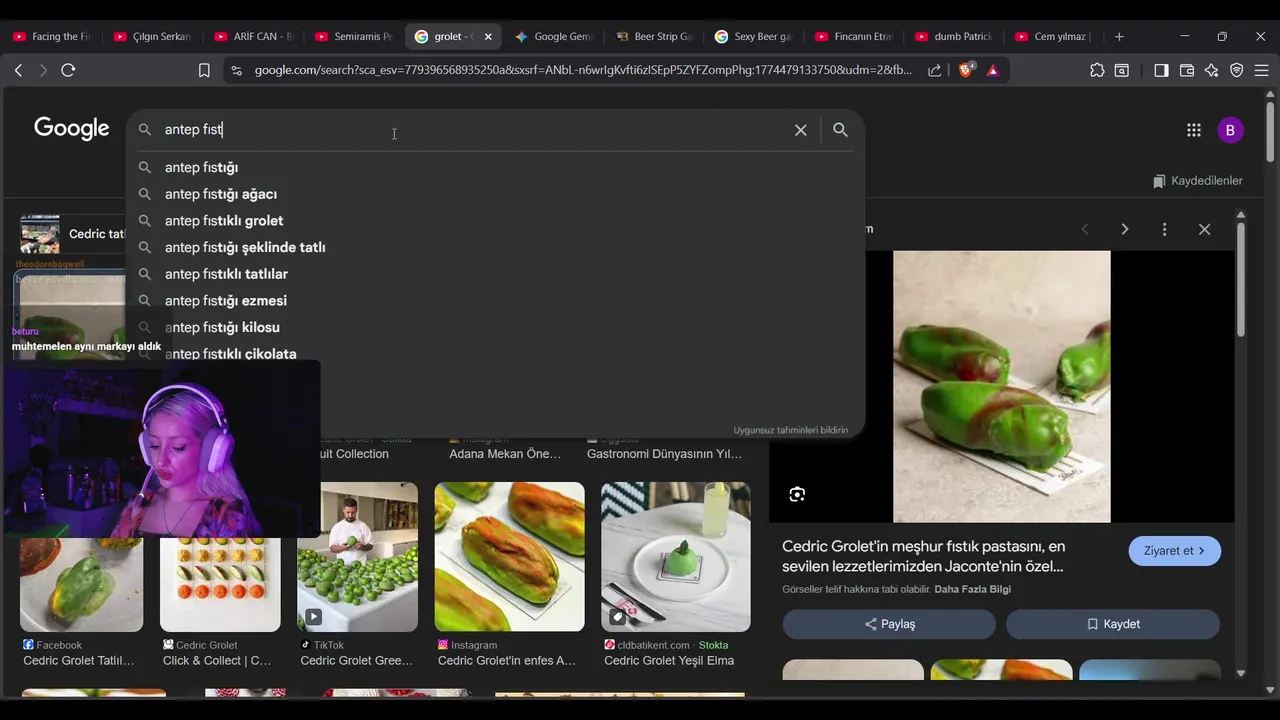
Task: Open Brave Rewards triangle icon
Action: [x=992, y=70]
